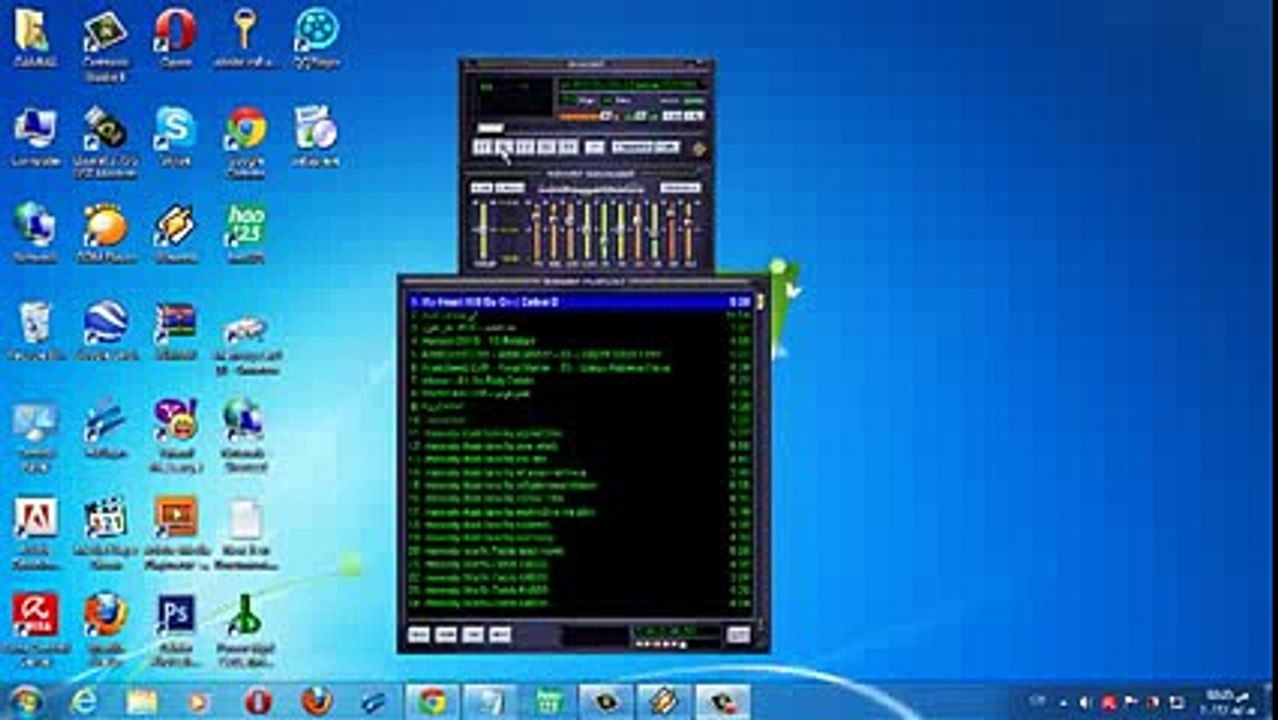Open the Adobe Photoshop desktop shortcut
Screen dimensions: 1278x720
(176, 628)
